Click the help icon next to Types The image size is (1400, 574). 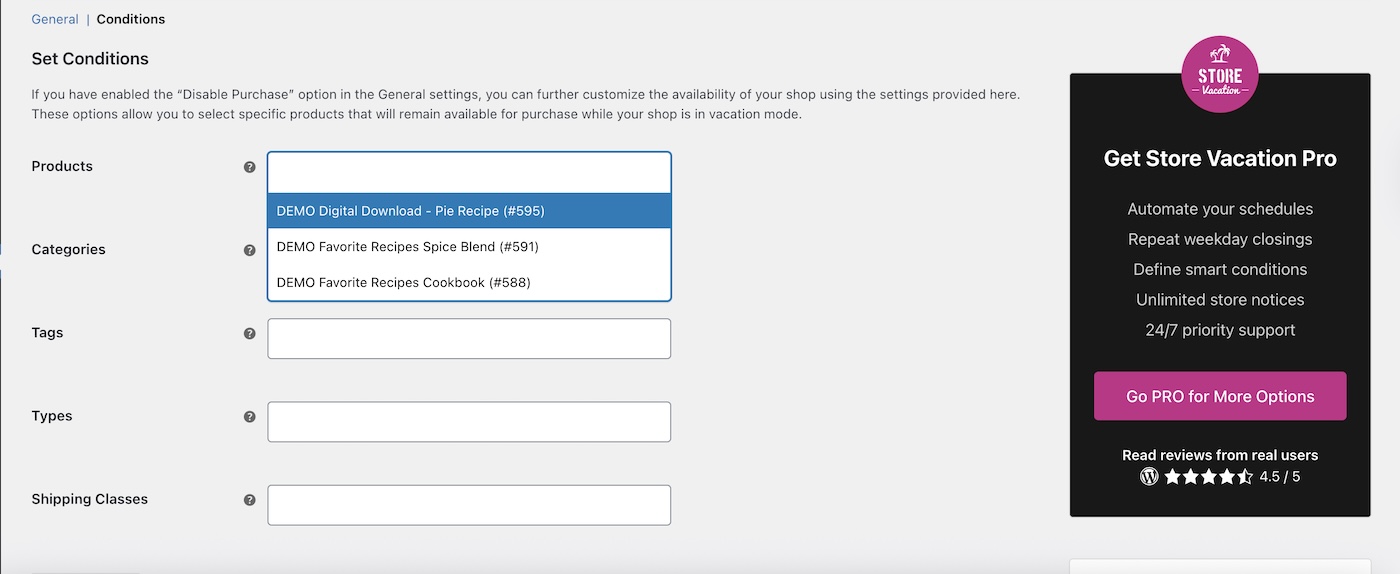point(250,416)
